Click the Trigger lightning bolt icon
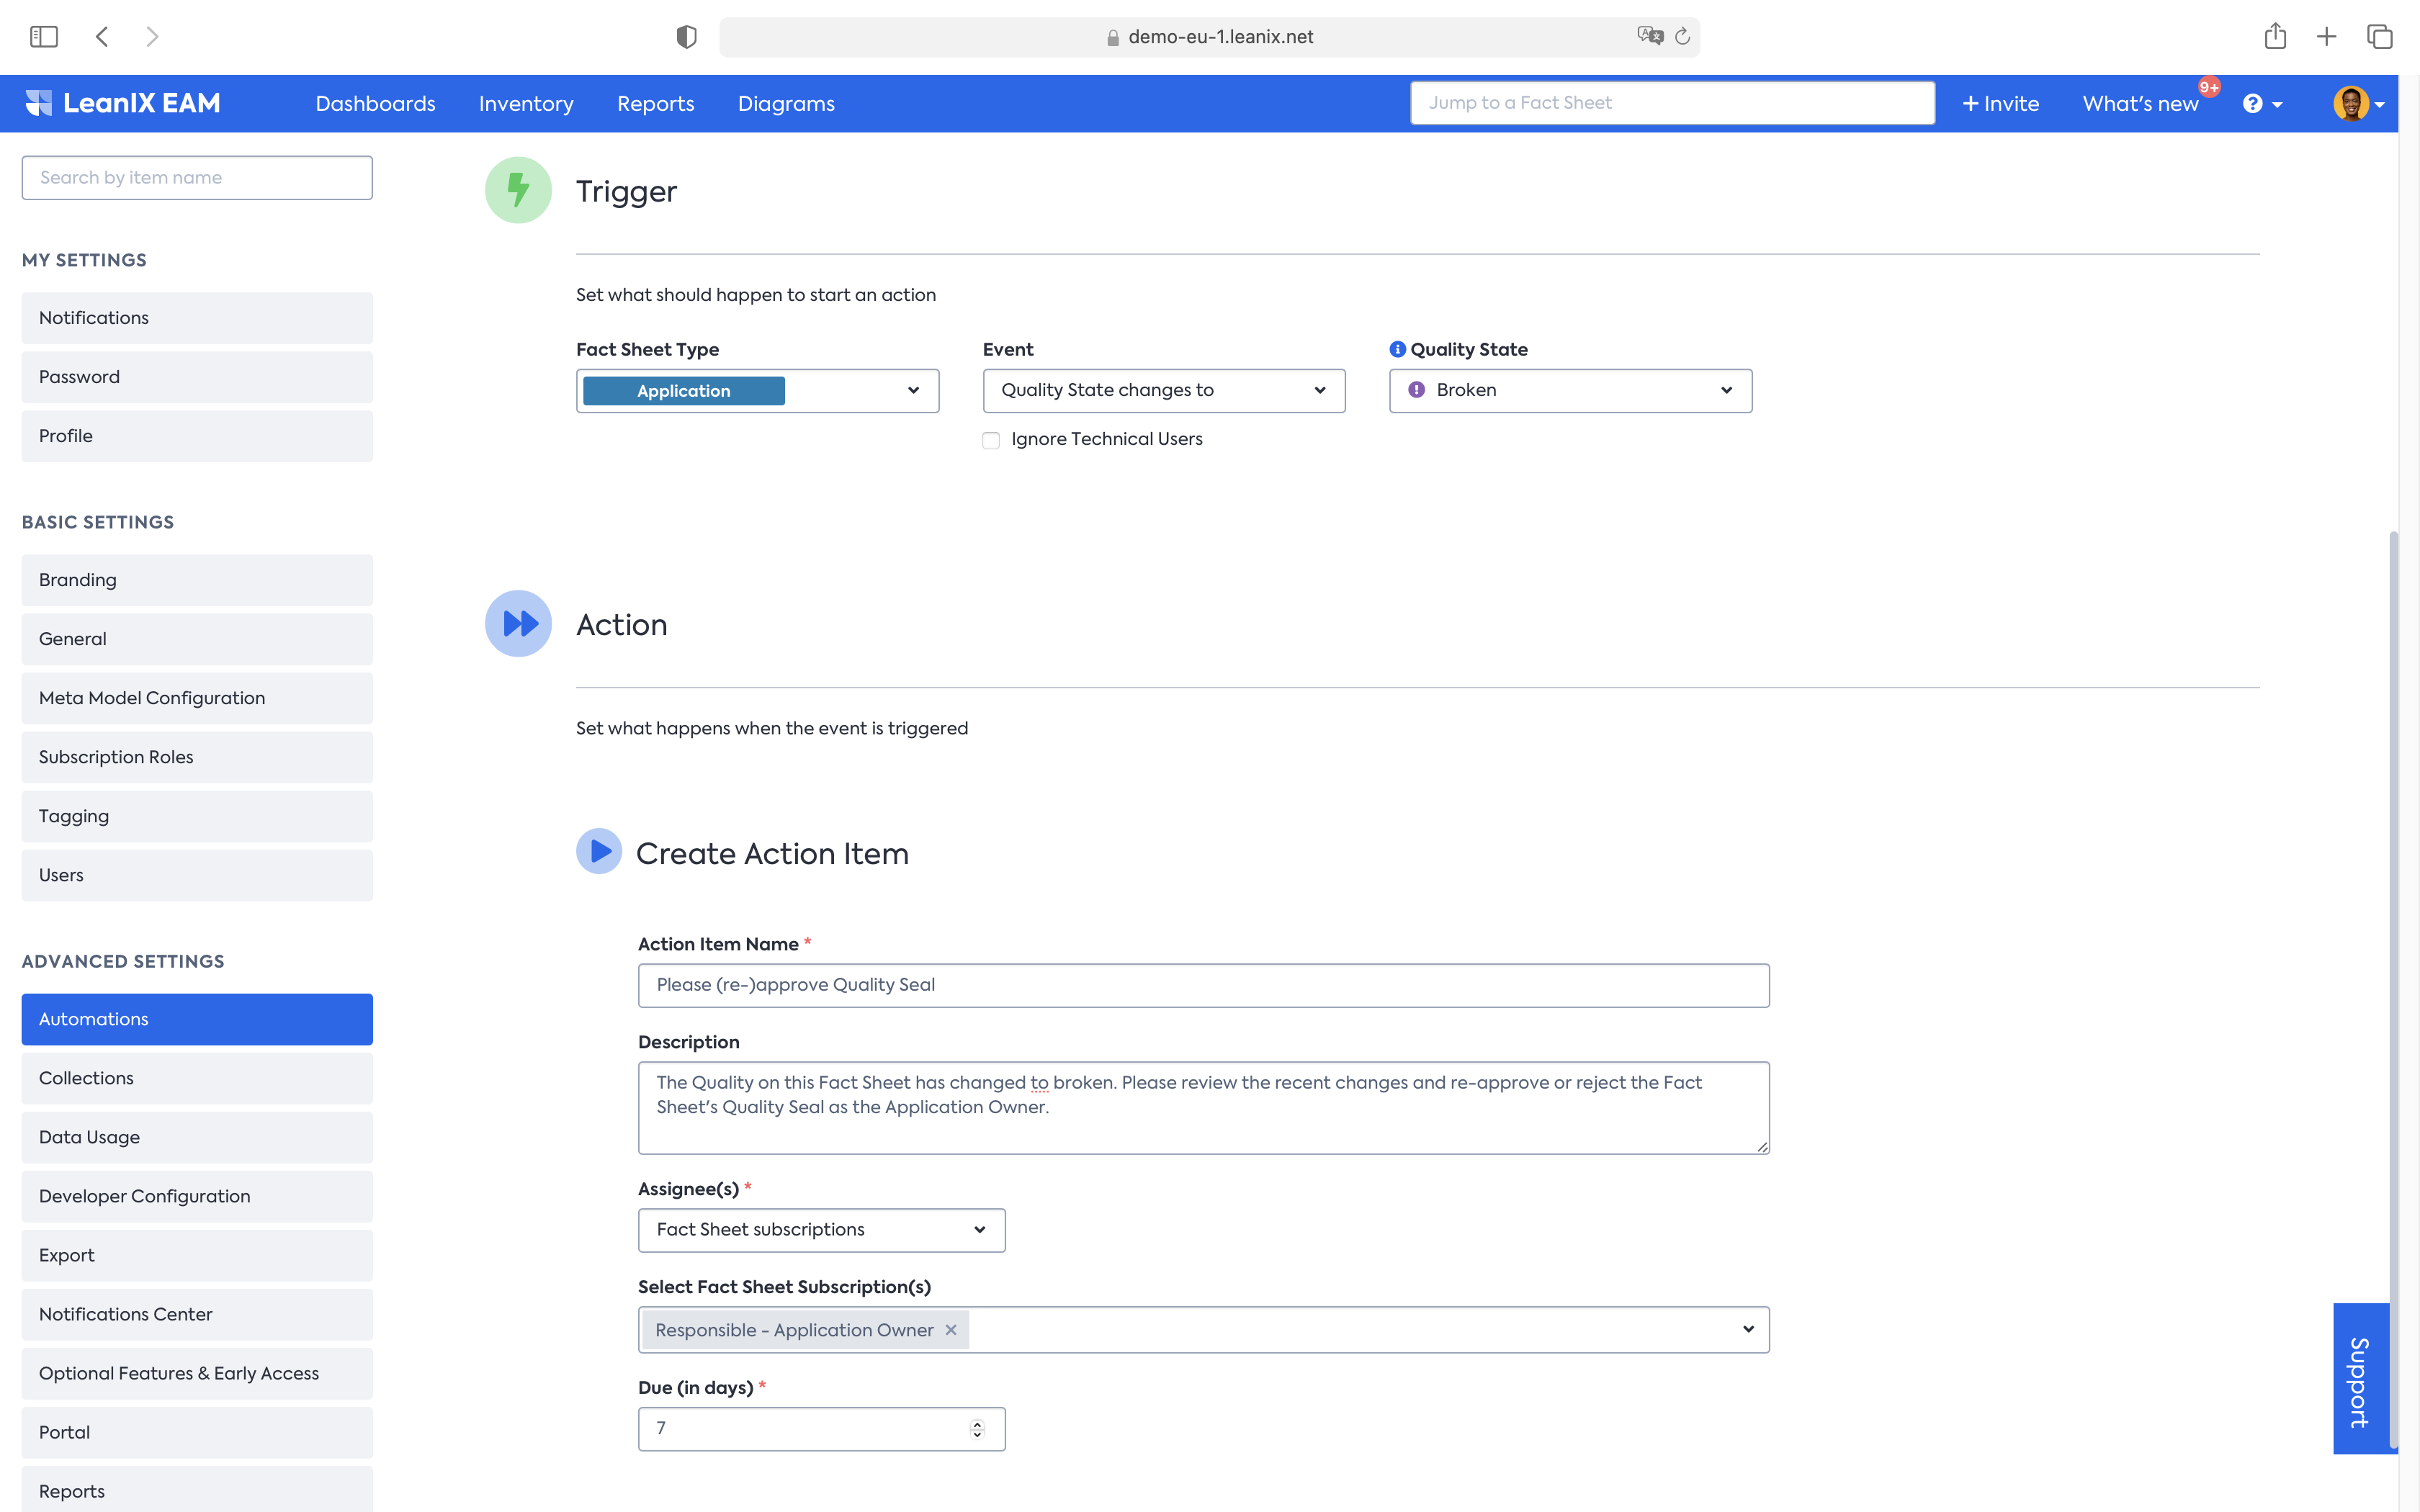The height and width of the screenshot is (1512, 2420). coord(516,192)
